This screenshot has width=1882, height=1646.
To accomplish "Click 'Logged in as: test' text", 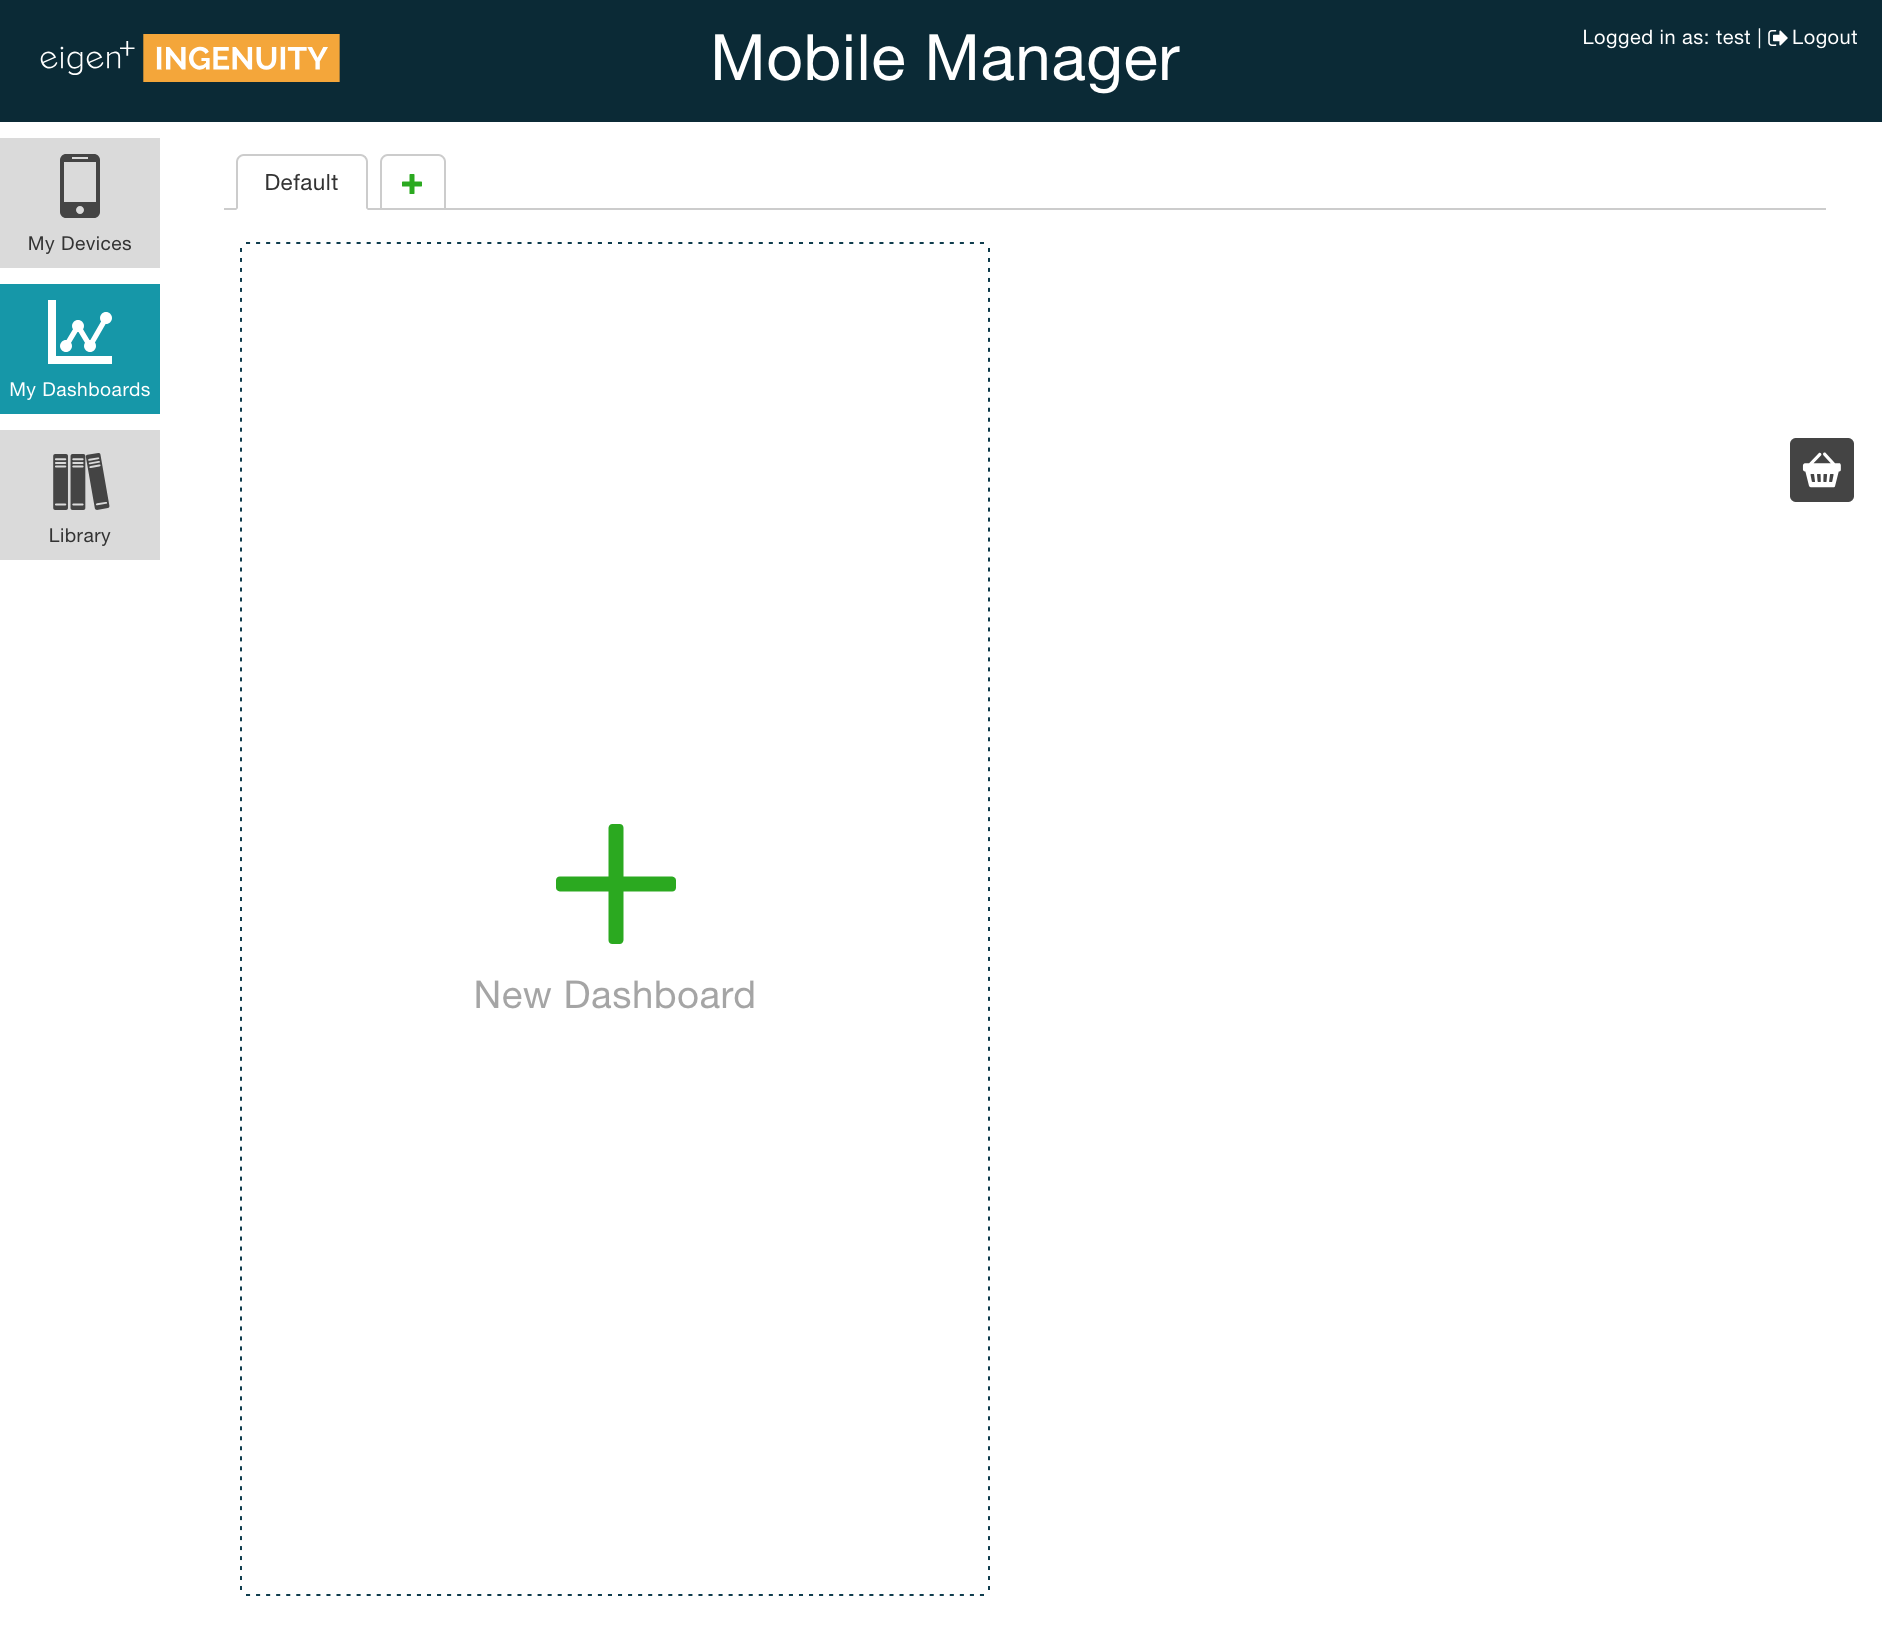I will (1666, 38).
